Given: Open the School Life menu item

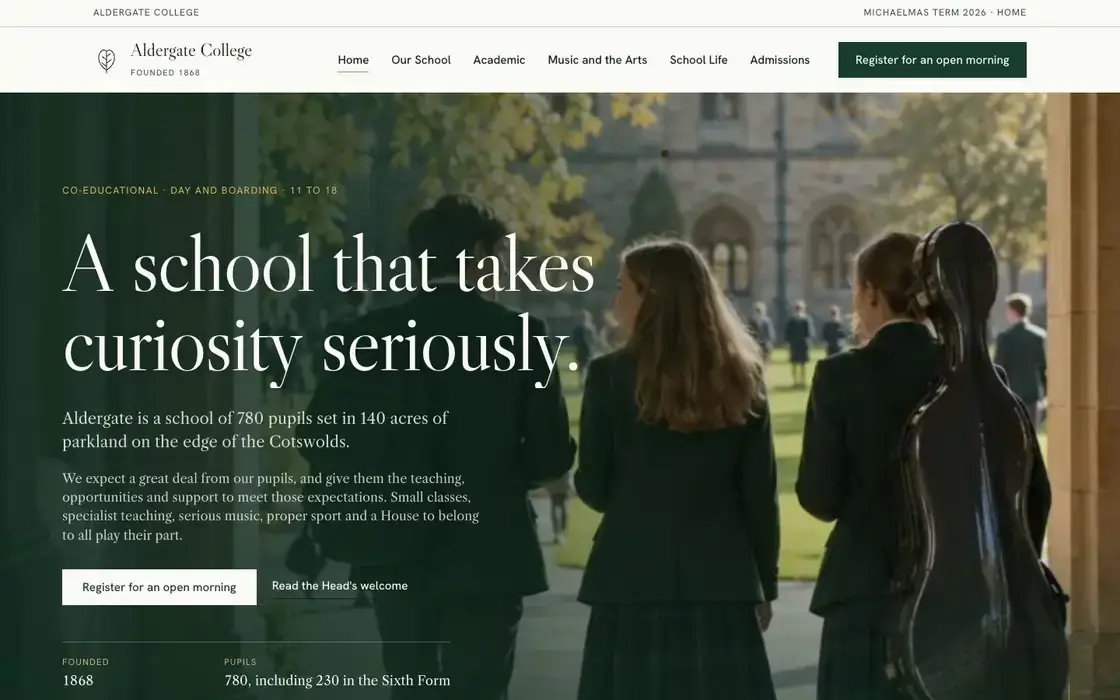Looking at the screenshot, I should [698, 60].
